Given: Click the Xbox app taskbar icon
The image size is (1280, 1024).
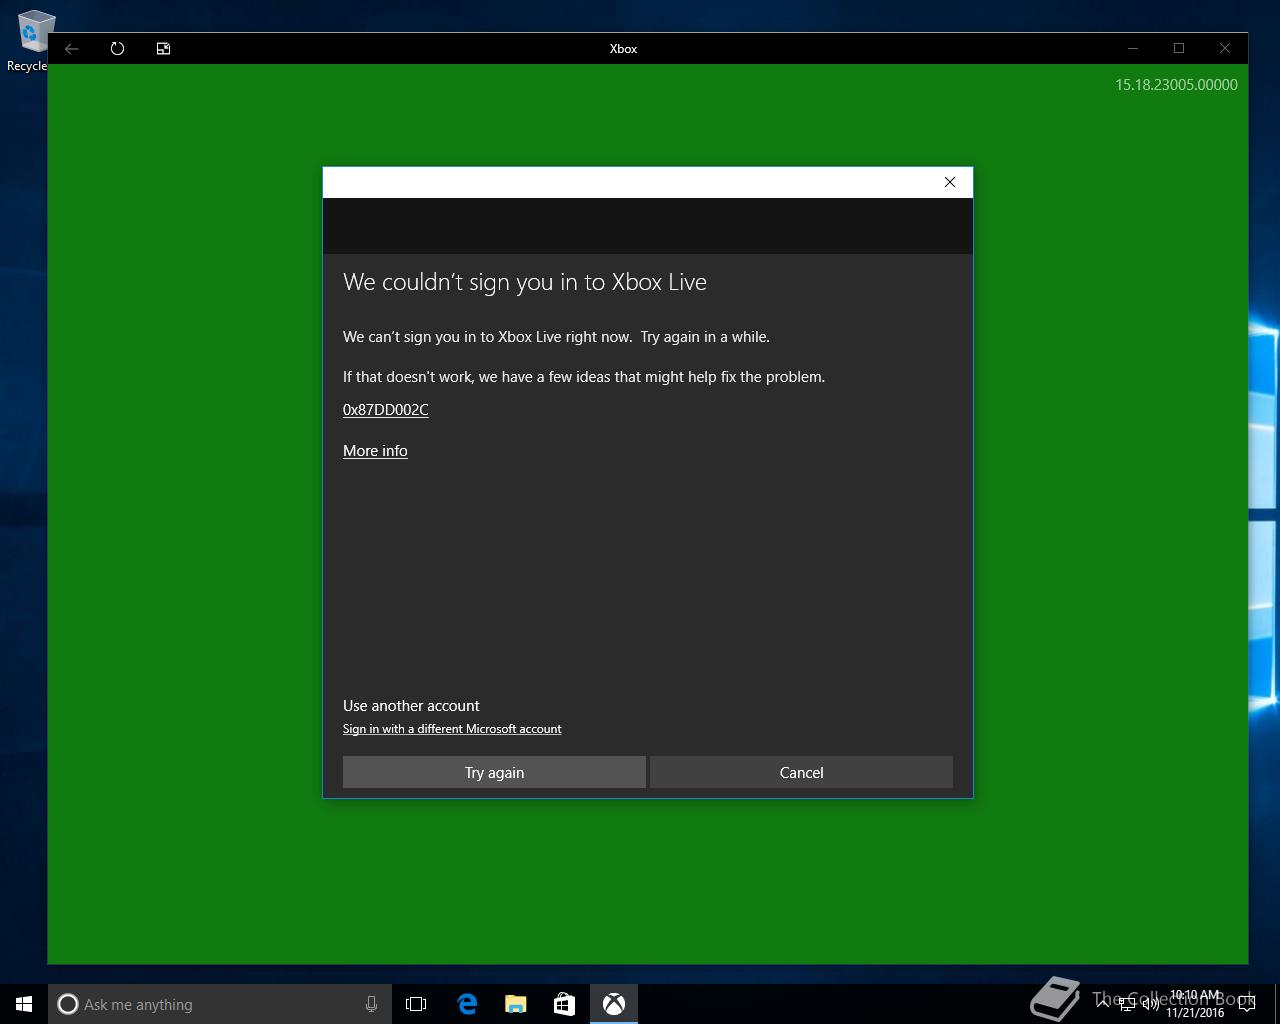Looking at the screenshot, I should [x=613, y=1004].
